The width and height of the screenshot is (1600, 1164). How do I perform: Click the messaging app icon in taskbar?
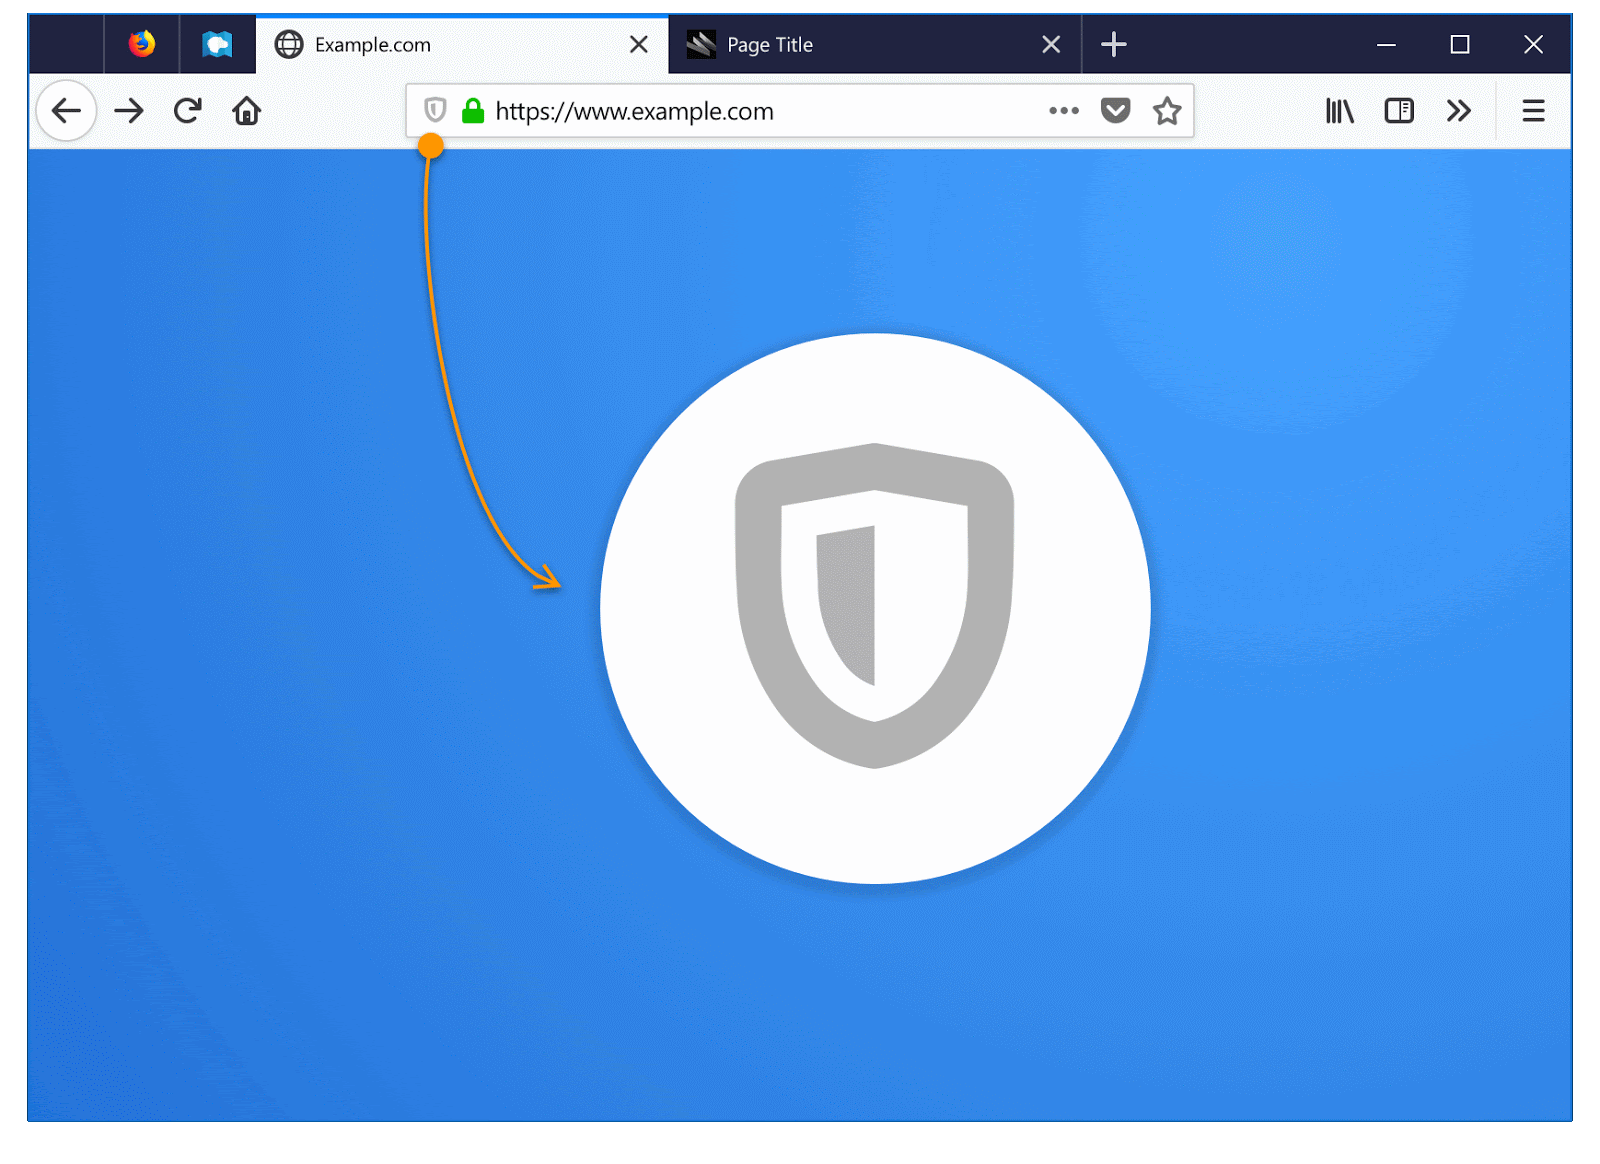tap(218, 44)
